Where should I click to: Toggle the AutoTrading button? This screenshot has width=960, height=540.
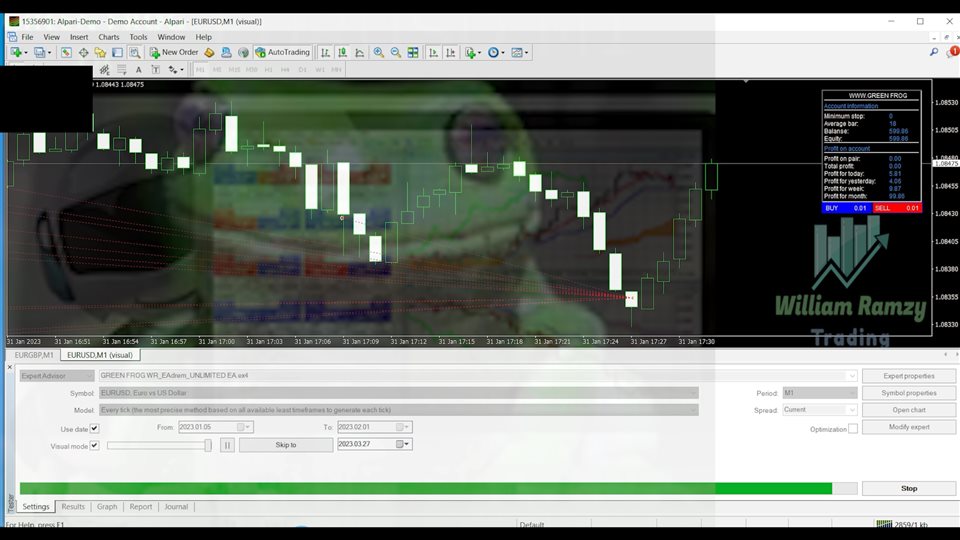click(x=283, y=53)
